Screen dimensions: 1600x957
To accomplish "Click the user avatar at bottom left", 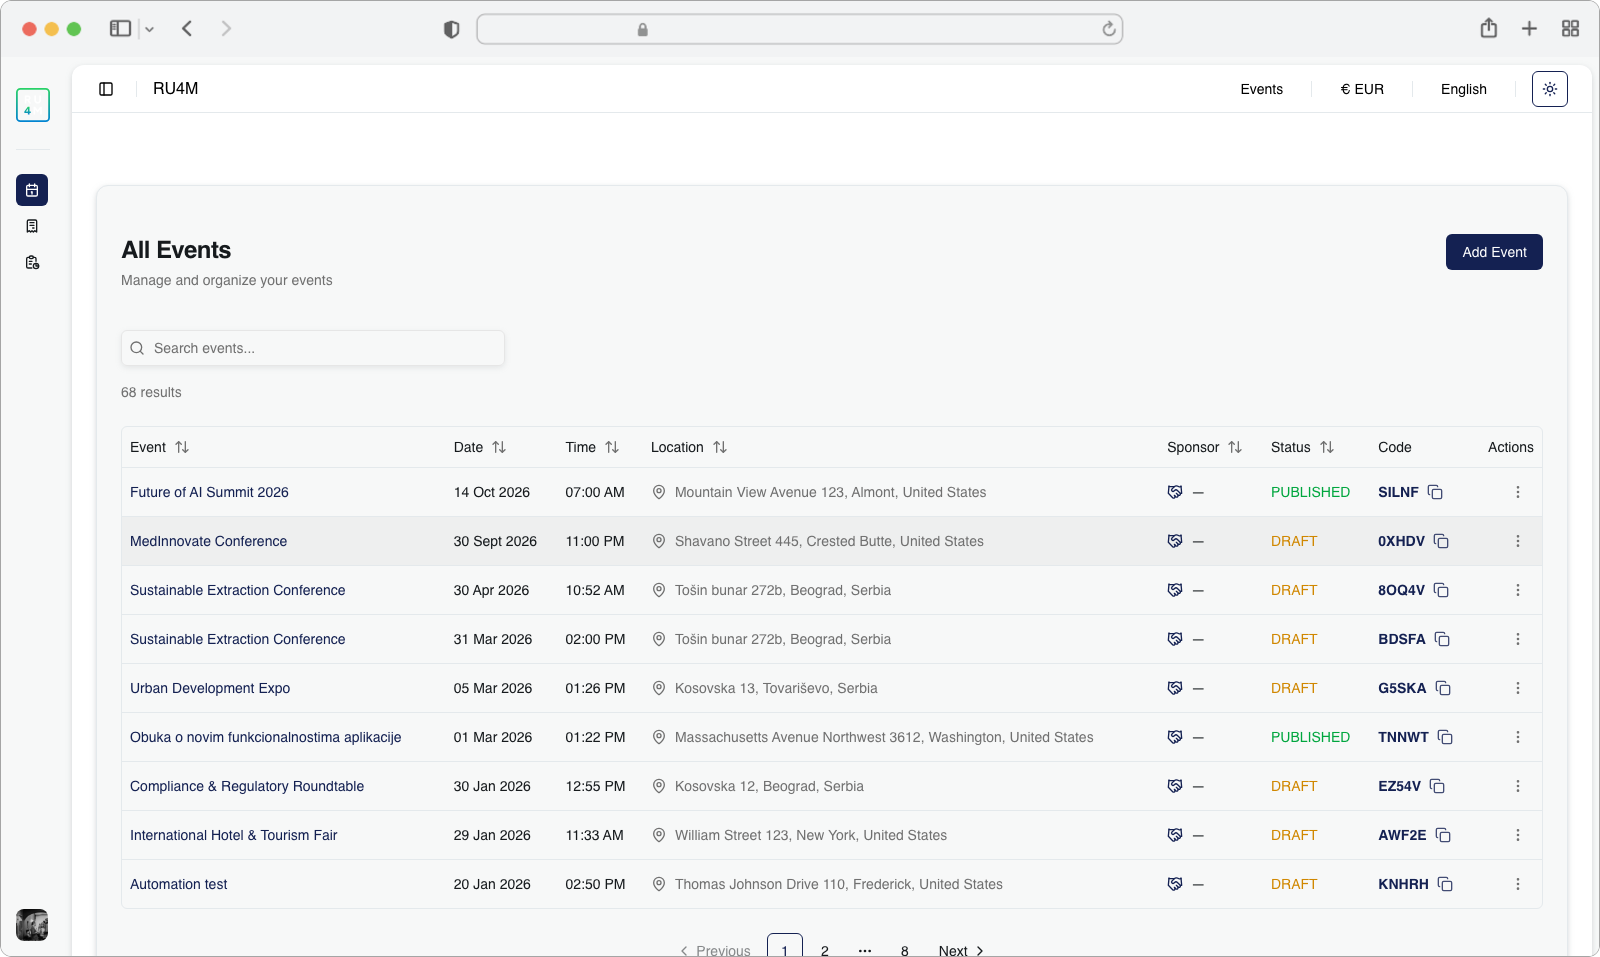I will coord(32,924).
